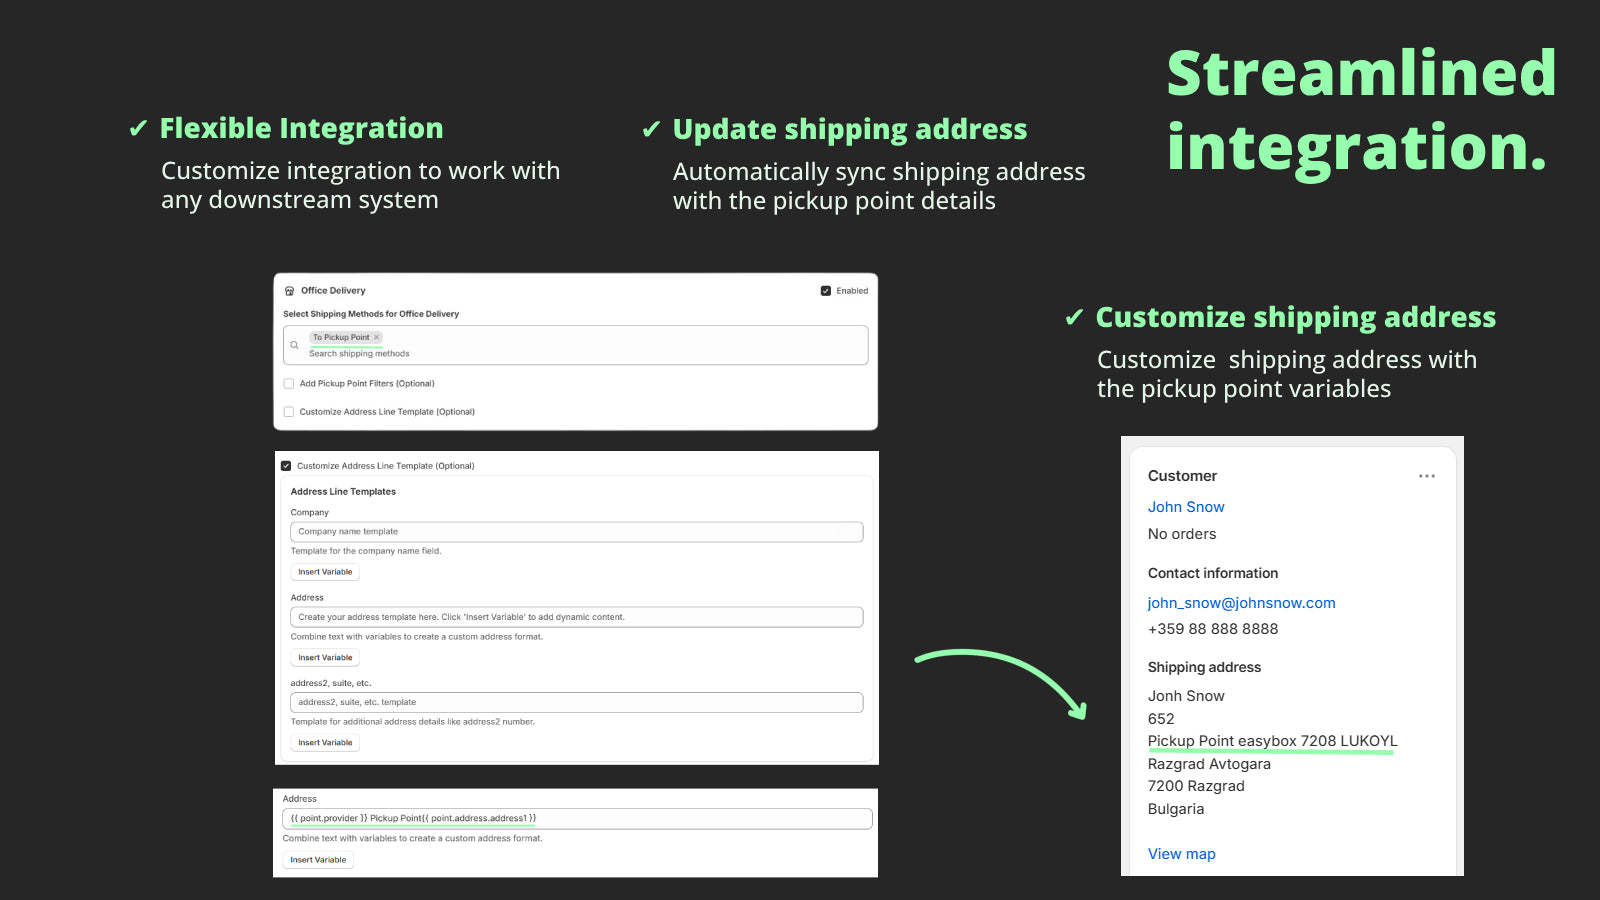Image resolution: width=1600 pixels, height=900 pixels.
Task: Click the Search shipping methods field
Action: point(576,345)
